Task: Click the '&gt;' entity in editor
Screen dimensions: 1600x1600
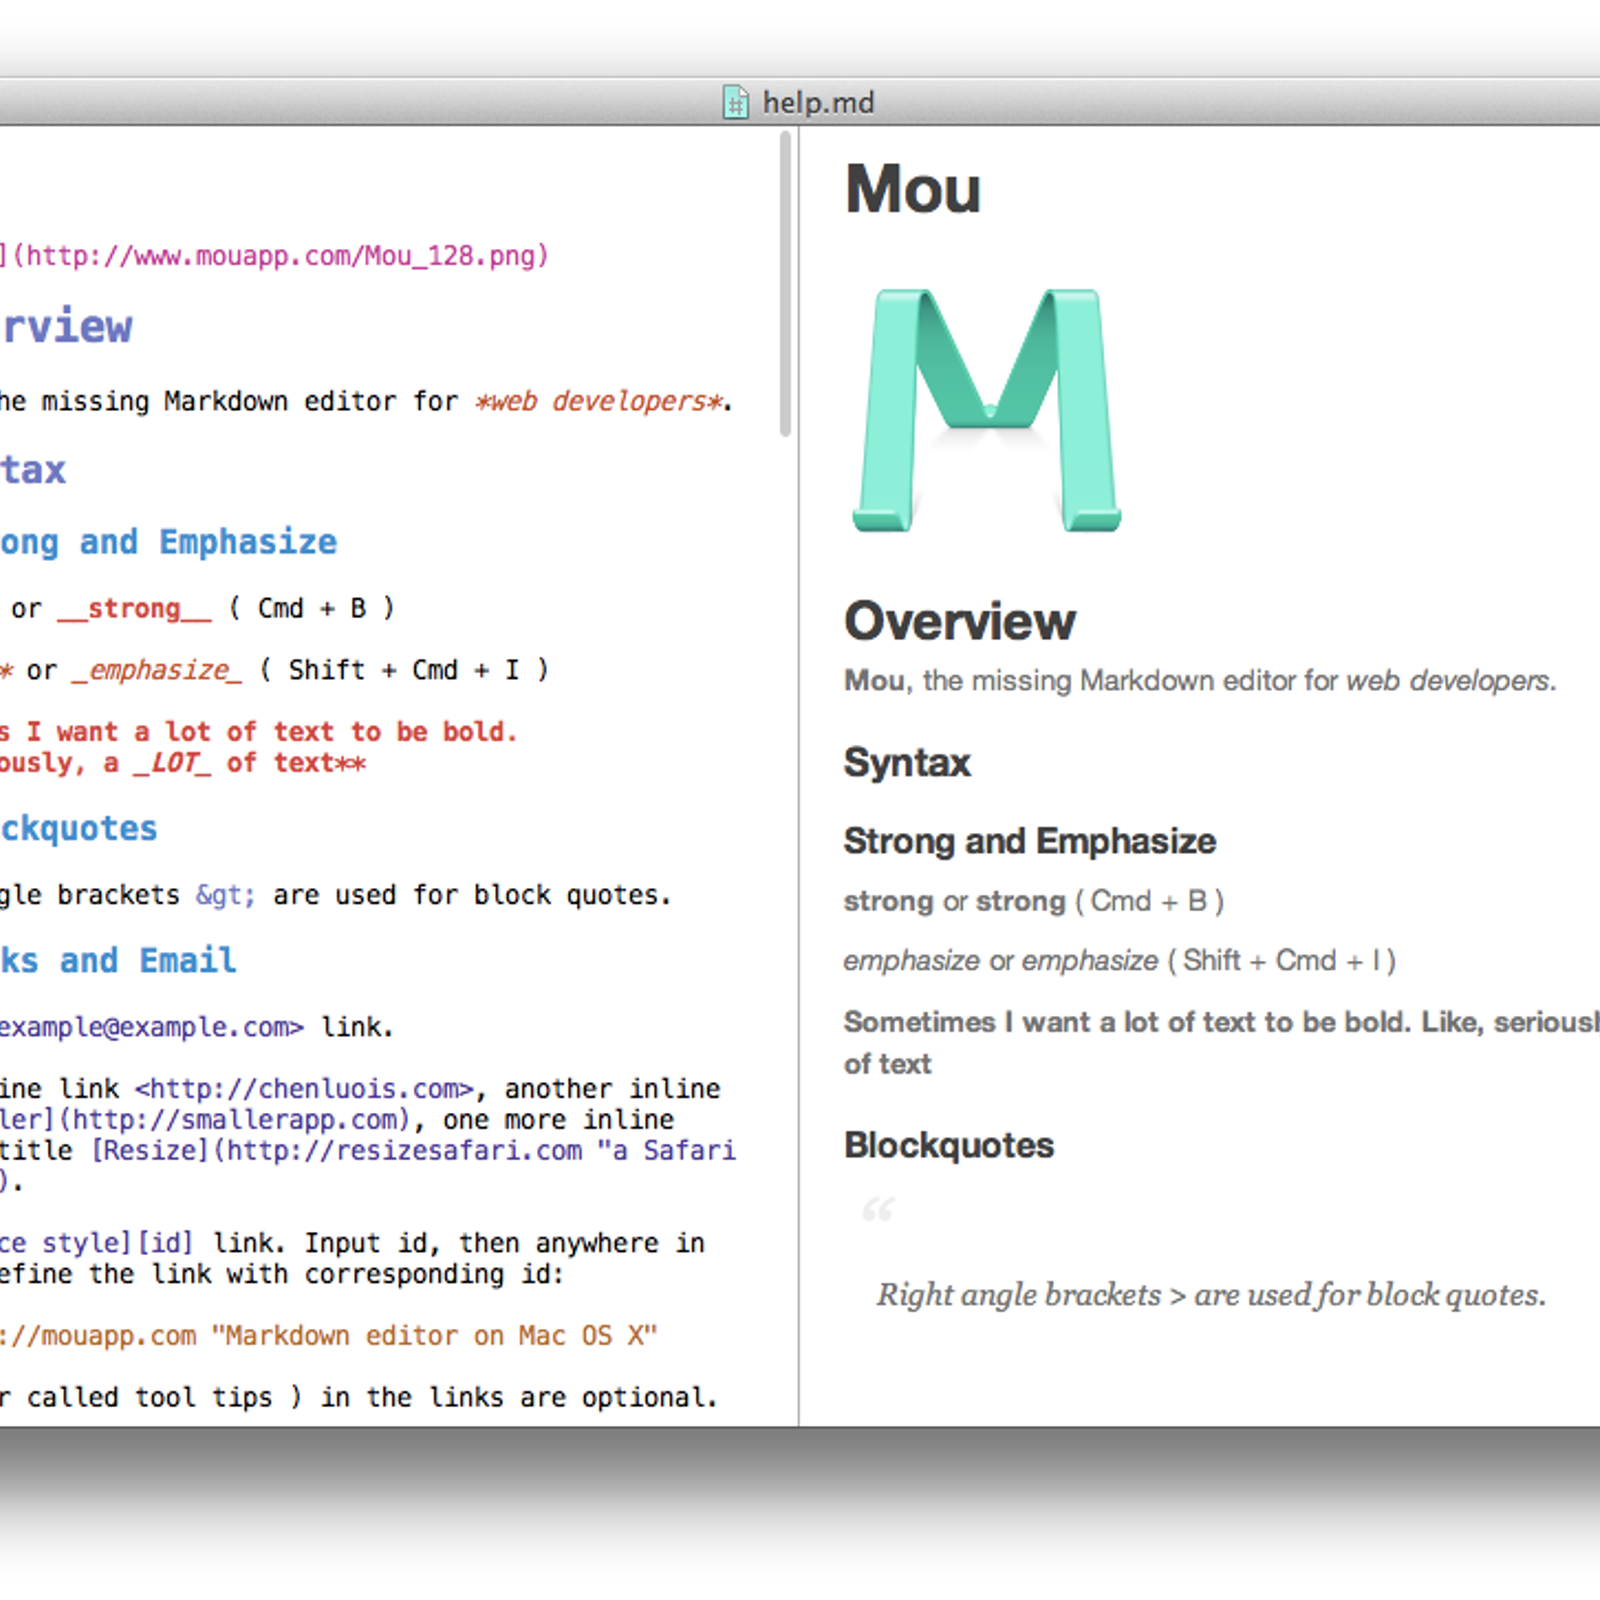Action: [226, 895]
